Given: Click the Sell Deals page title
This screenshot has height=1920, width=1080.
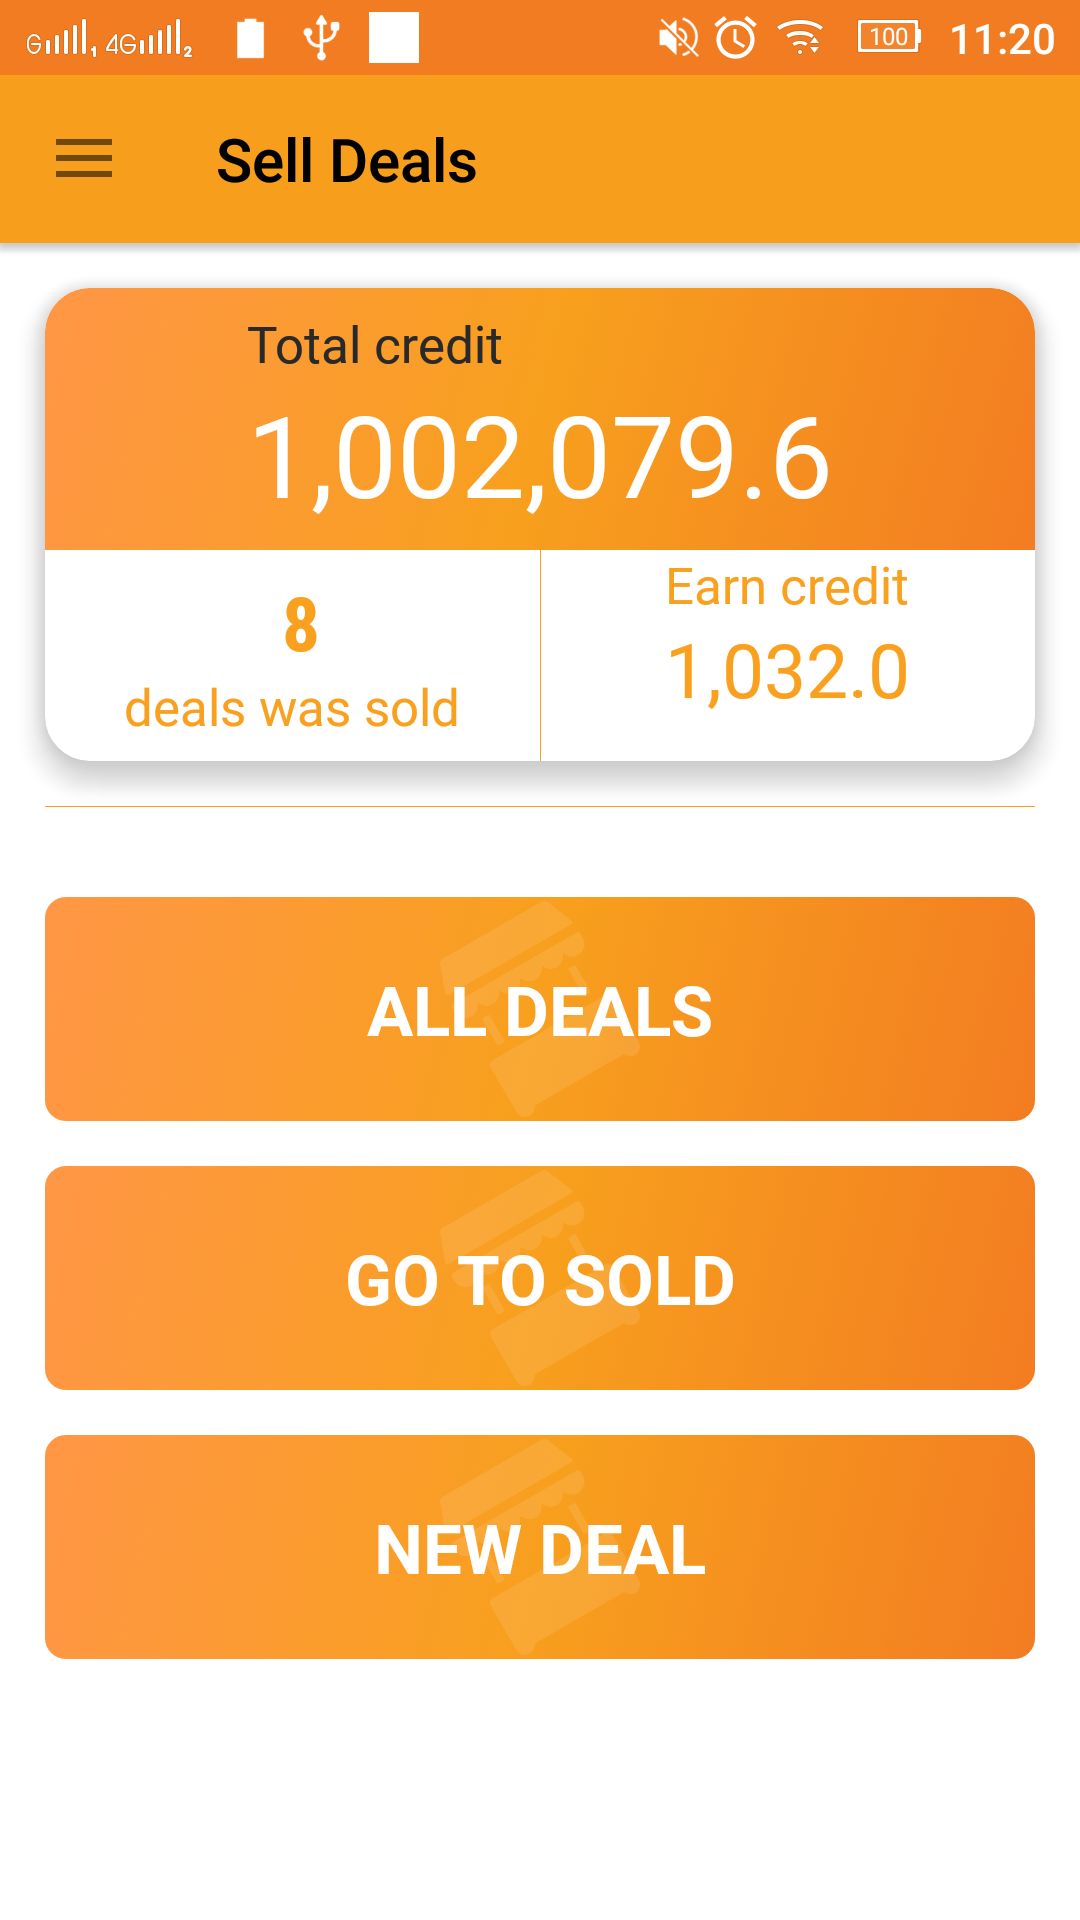Looking at the screenshot, I should click(x=346, y=161).
